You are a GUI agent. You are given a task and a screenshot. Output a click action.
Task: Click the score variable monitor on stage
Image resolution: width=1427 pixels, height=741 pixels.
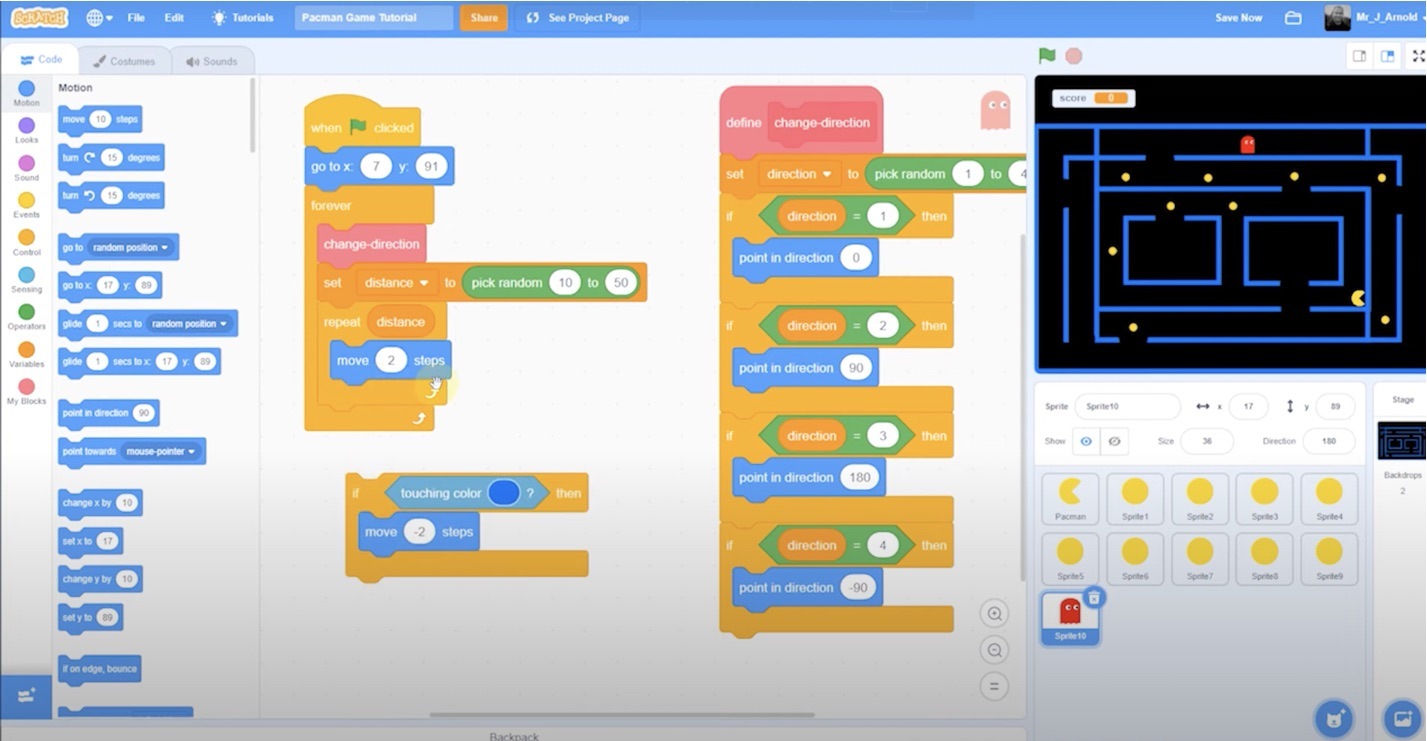[x=1093, y=98]
